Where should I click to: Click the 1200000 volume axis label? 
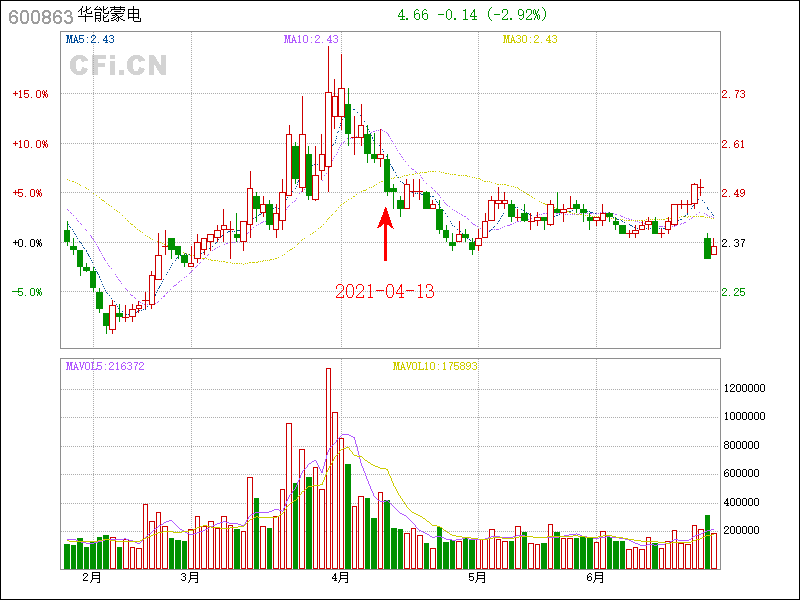point(745,387)
